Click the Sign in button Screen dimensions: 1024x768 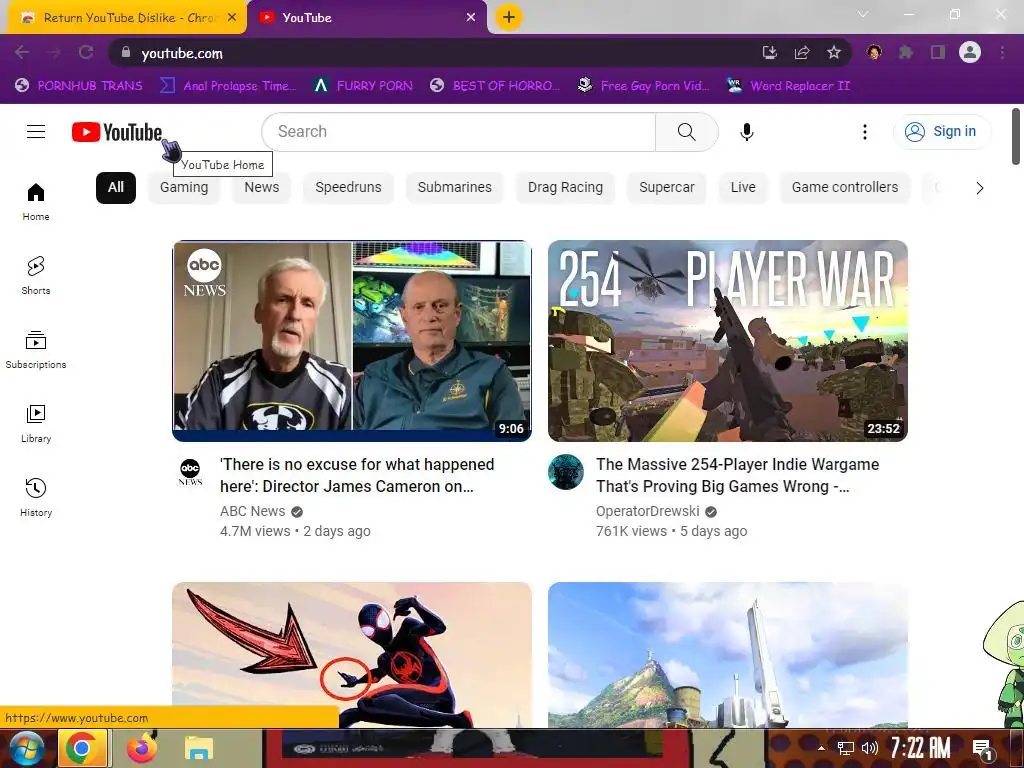[941, 131]
